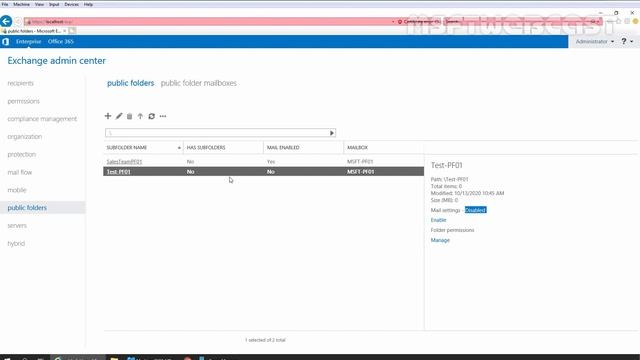Image resolution: width=640 pixels, height=360 pixels.
Task: Open organization in the left navigation
Action: [24, 137]
